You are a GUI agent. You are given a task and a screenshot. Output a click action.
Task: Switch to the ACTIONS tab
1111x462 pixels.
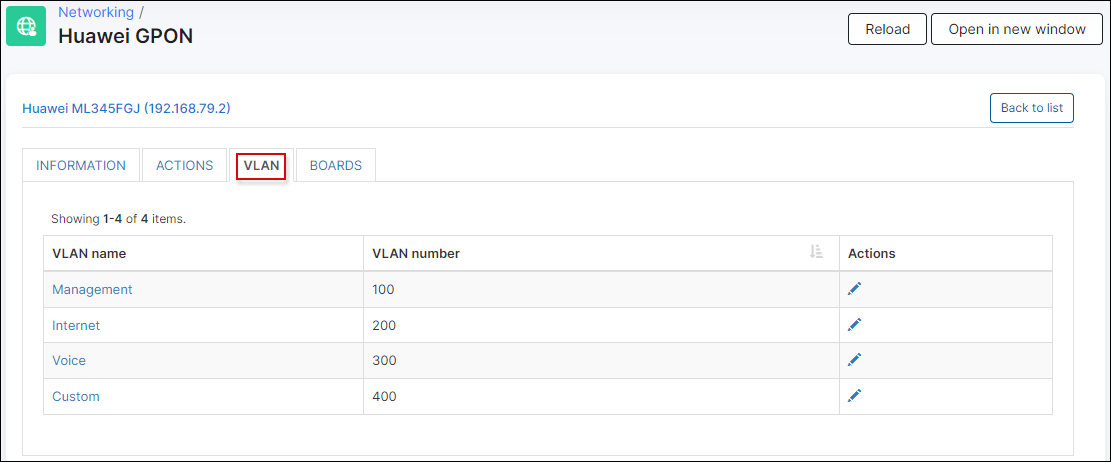[x=184, y=165]
